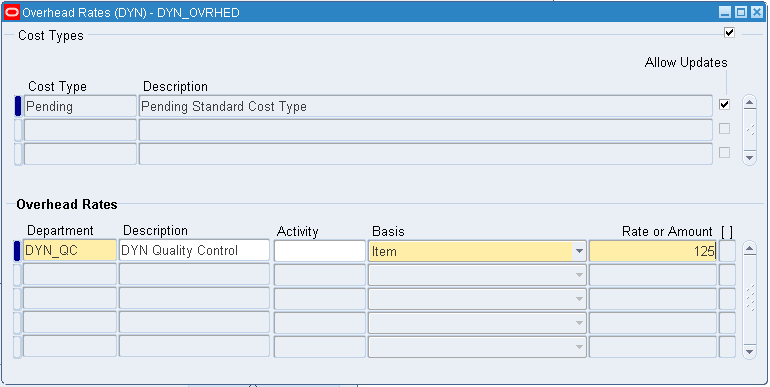Click the empty Activity field in first row
This screenshot has width=770, height=387.
pyautogui.click(x=320, y=250)
